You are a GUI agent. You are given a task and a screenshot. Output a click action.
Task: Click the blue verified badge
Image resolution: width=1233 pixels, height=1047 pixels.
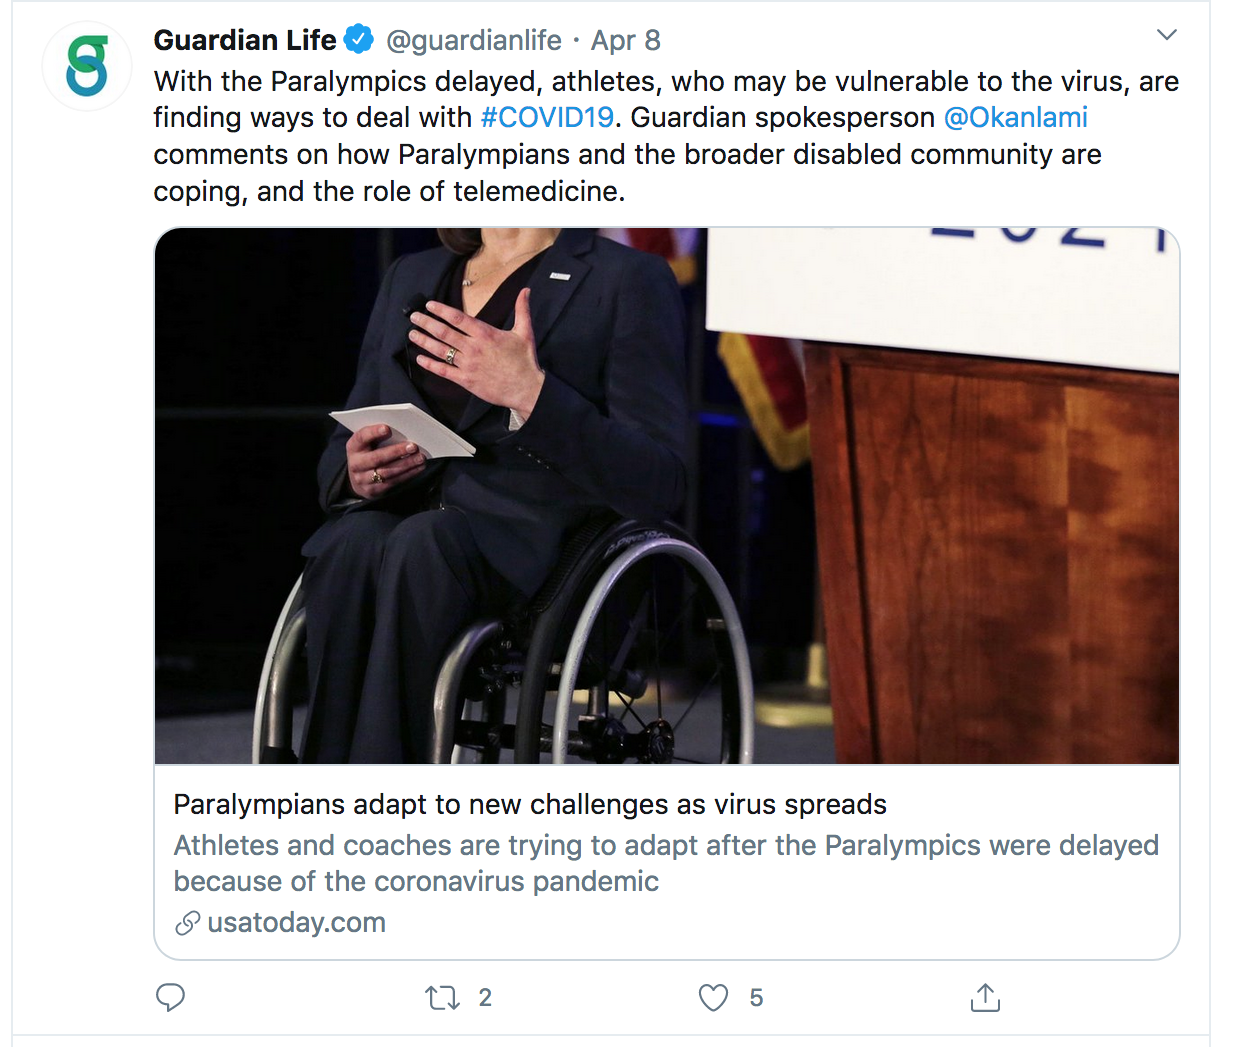click(x=359, y=40)
